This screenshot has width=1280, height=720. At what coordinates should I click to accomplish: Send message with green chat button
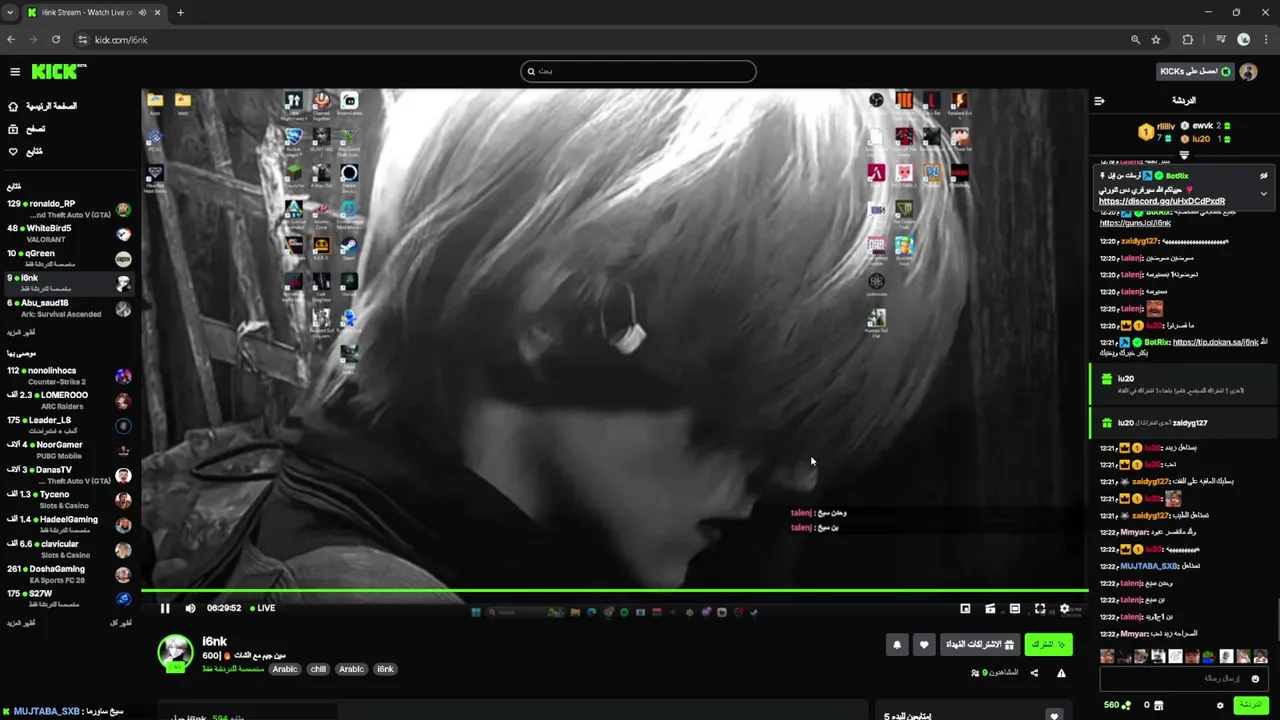click(x=1251, y=705)
